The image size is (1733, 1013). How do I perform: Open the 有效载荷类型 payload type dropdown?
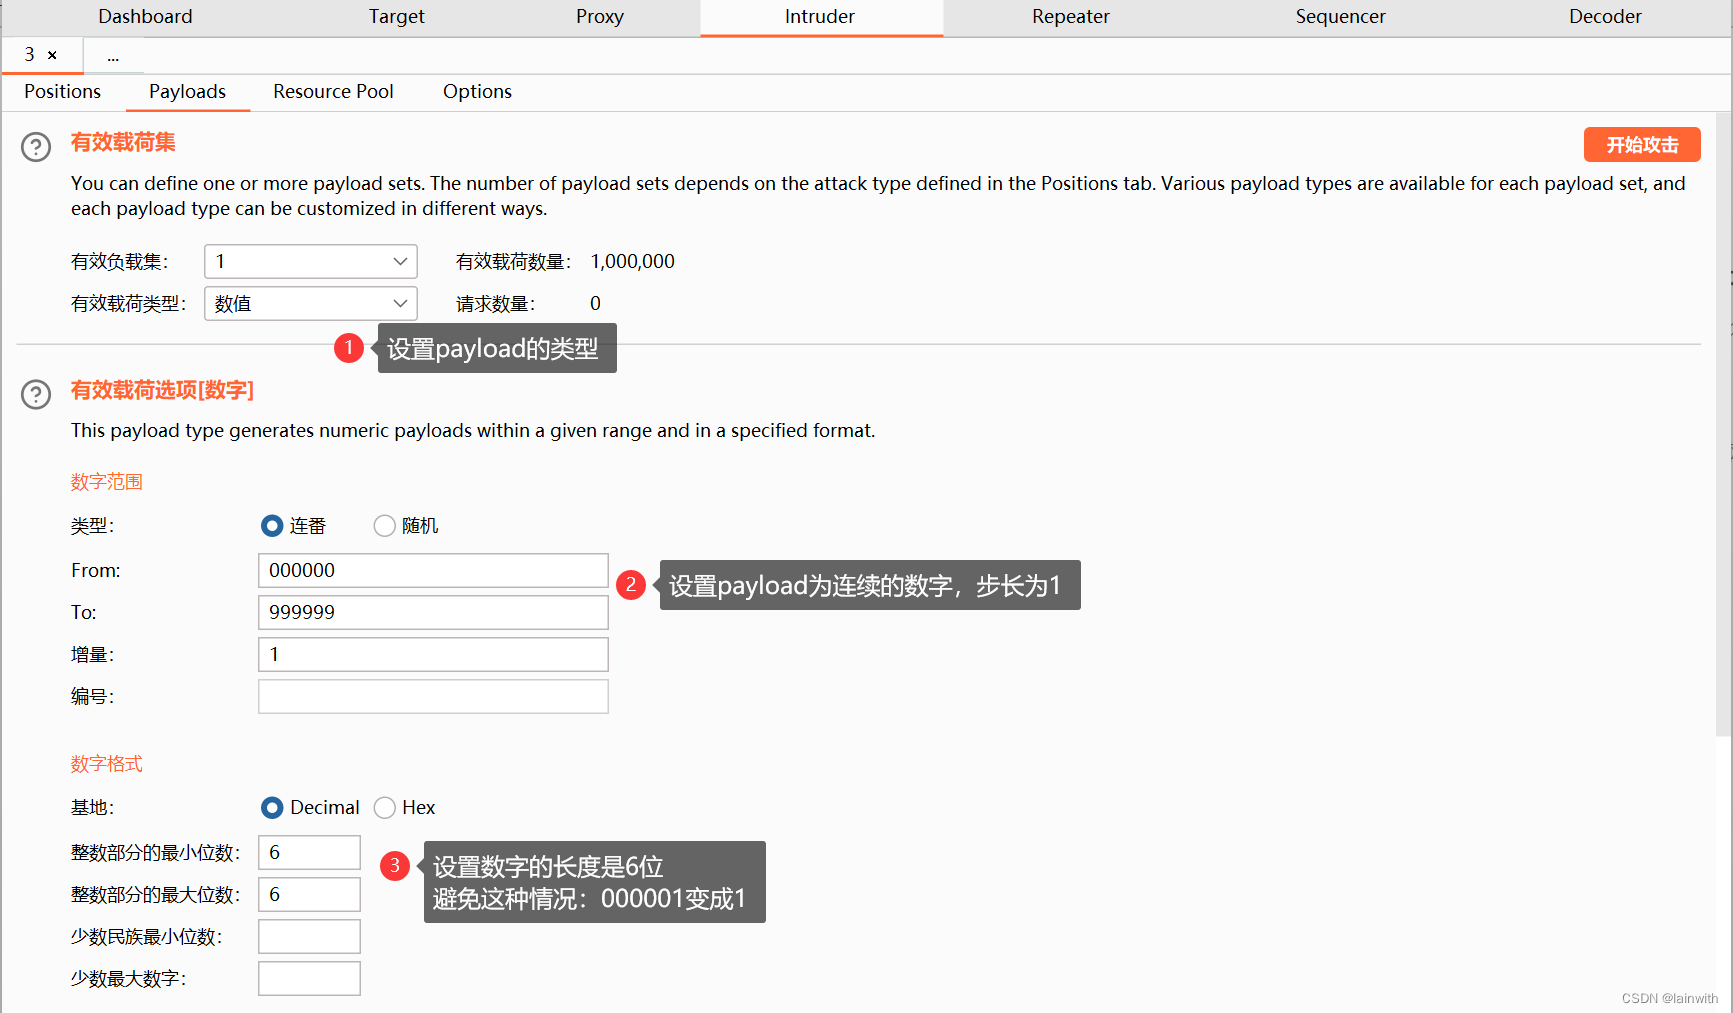pos(310,304)
